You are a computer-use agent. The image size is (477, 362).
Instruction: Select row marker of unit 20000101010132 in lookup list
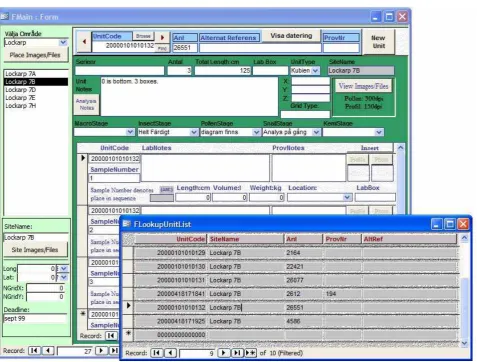[x=128, y=307]
